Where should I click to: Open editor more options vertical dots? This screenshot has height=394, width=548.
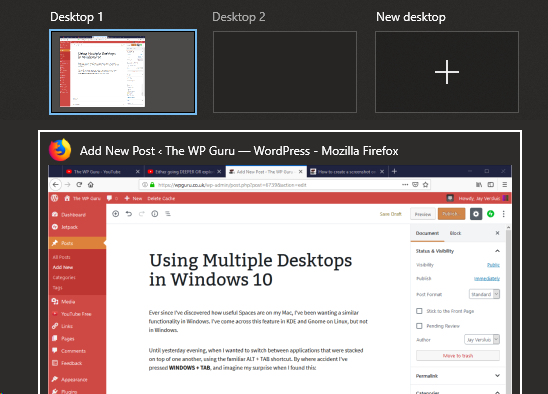(x=504, y=214)
